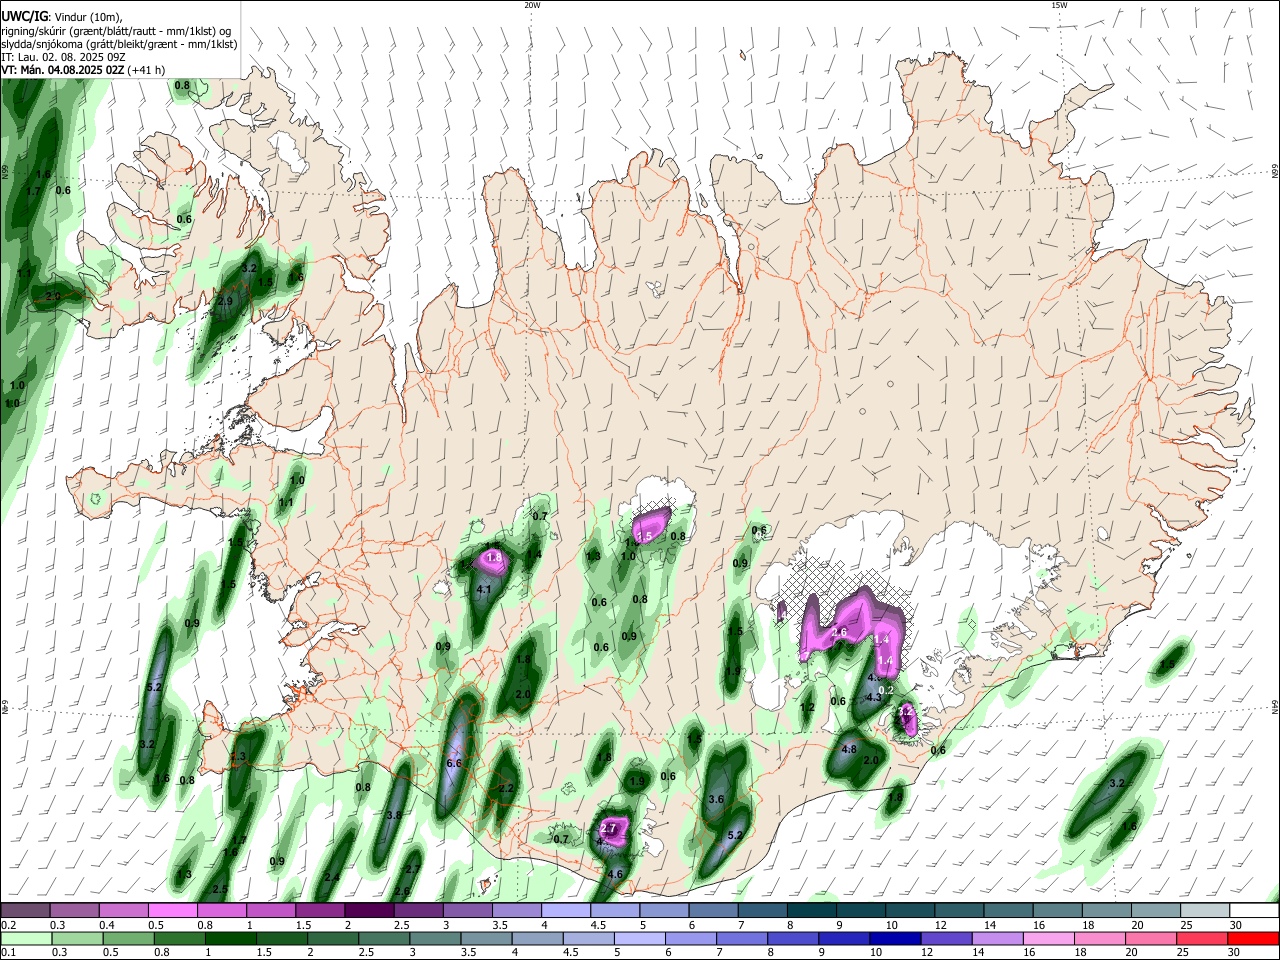This screenshot has height=960, width=1280.
Task: Select the 4.6 value near the south coast
Action: click(x=615, y=874)
